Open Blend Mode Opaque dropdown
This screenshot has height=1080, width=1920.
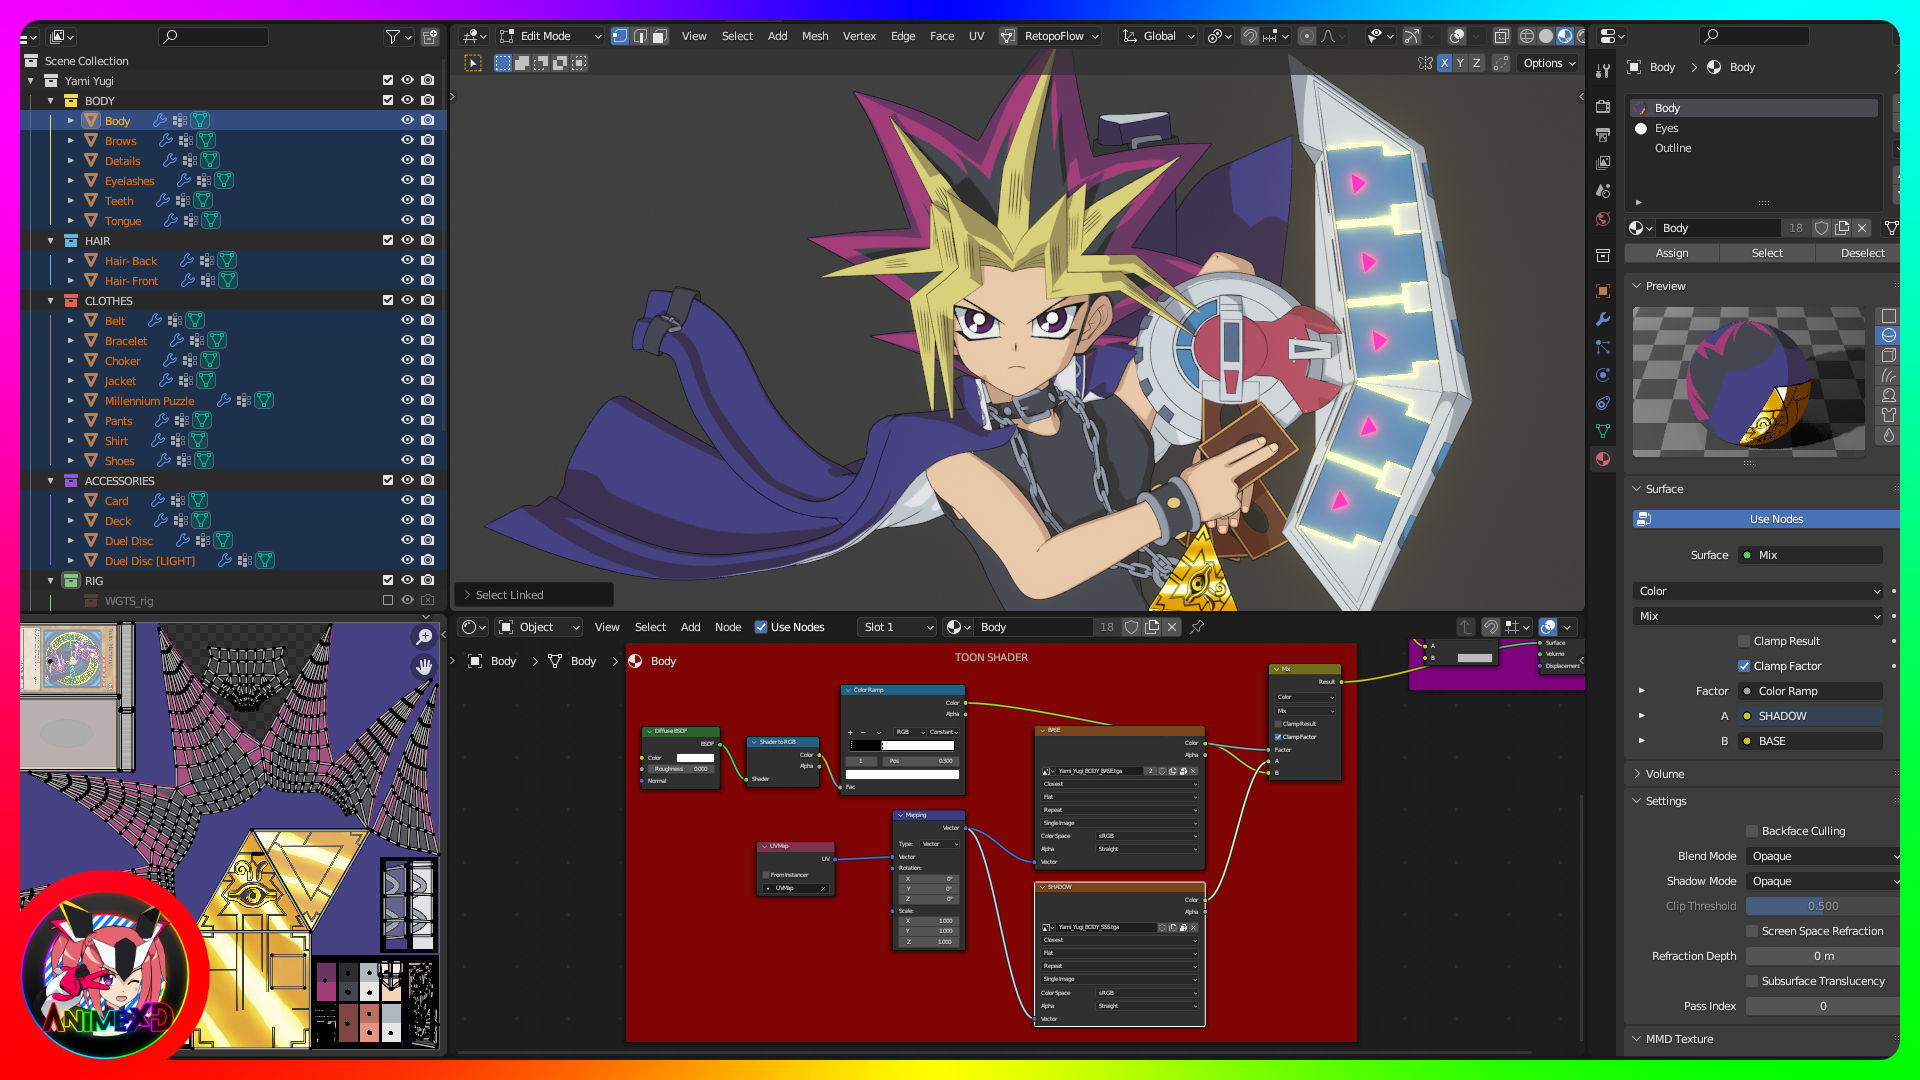pyautogui.click(x=1822, y=856)
